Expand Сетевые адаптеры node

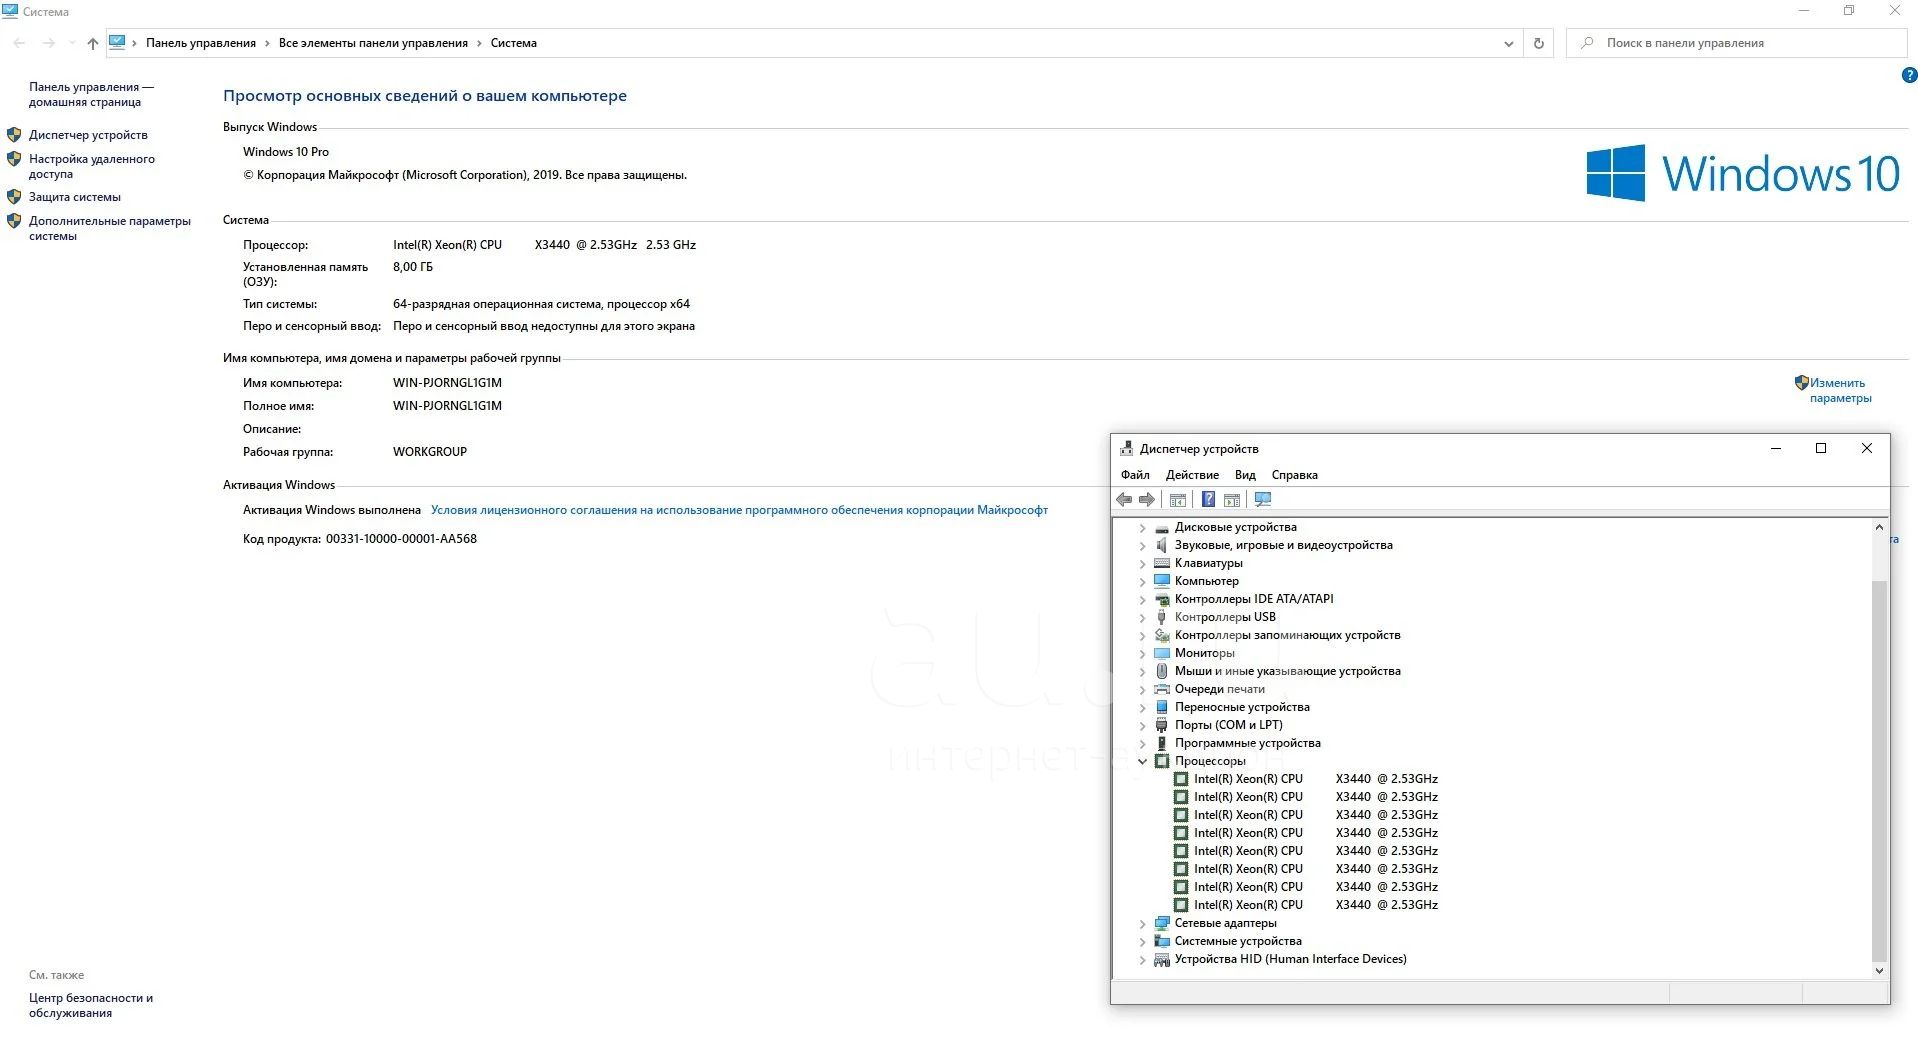point(1143,924)
